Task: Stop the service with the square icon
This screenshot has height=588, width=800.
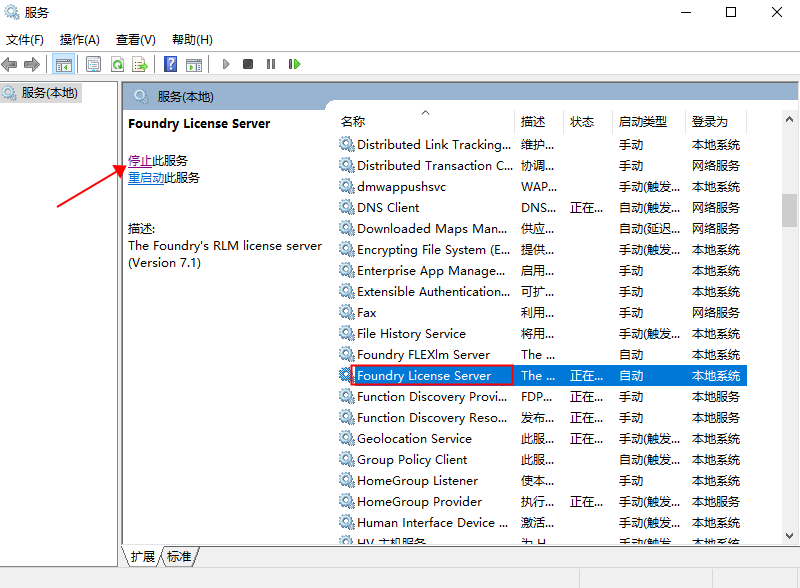Action: click(x=250, y=63)
